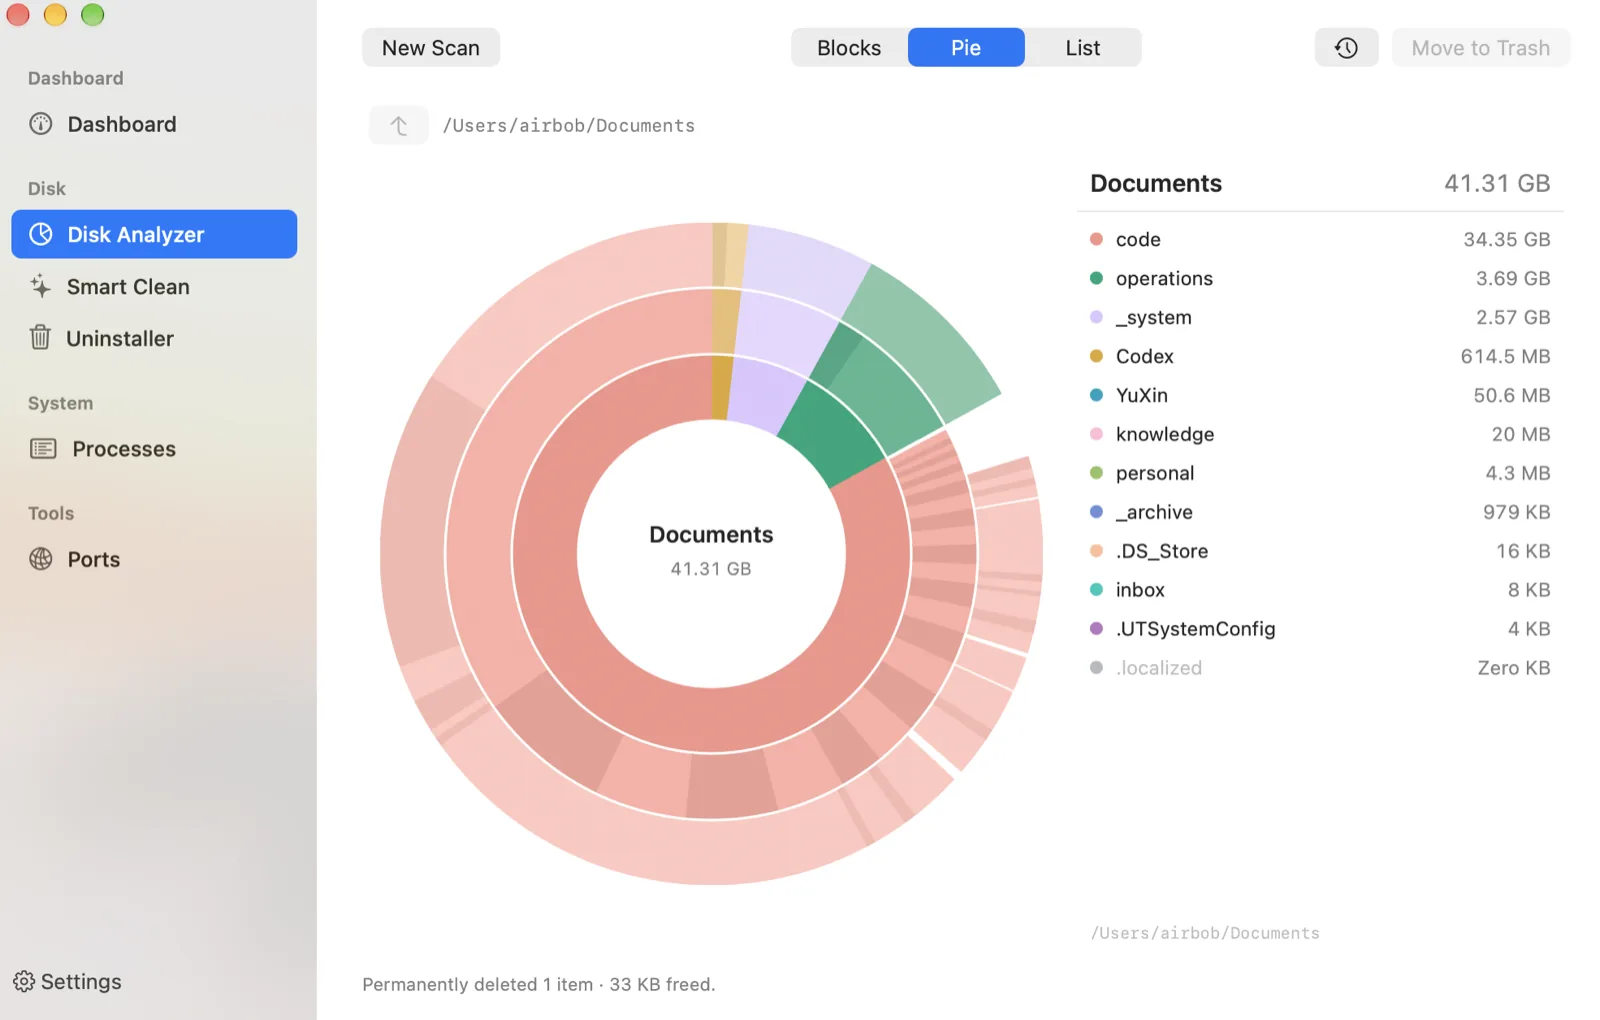Select the YuXin folder row
This screenshot has width=1600, height=1020.
(1320, 395)
